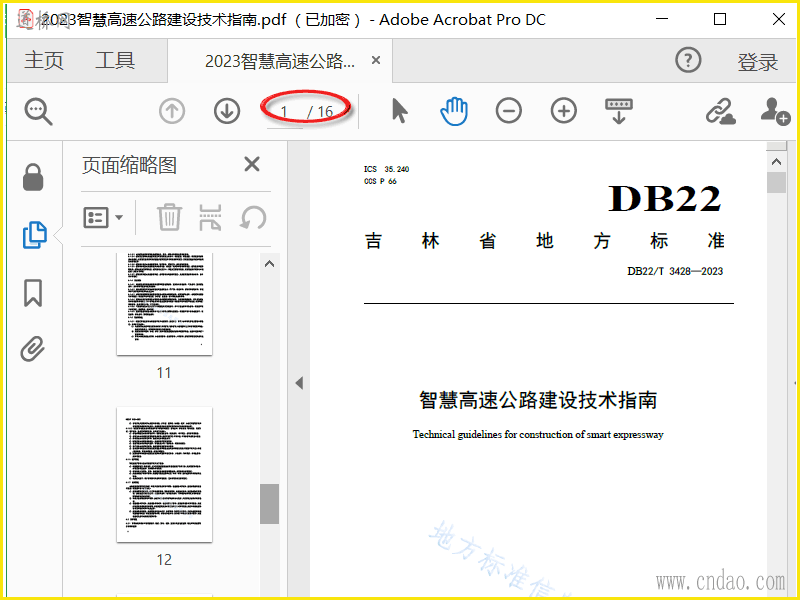Share a link to the file
Screen dimensions: 800x600
point(720,111)
